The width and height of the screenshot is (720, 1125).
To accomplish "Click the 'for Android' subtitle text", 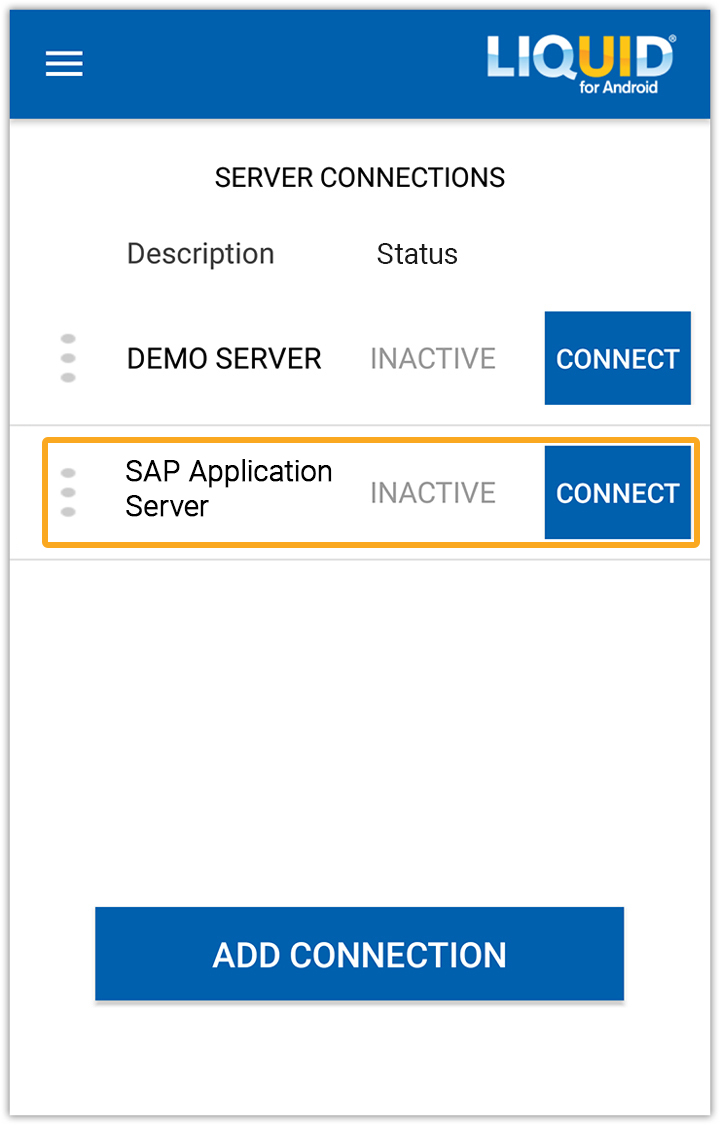I will (618, 87).
